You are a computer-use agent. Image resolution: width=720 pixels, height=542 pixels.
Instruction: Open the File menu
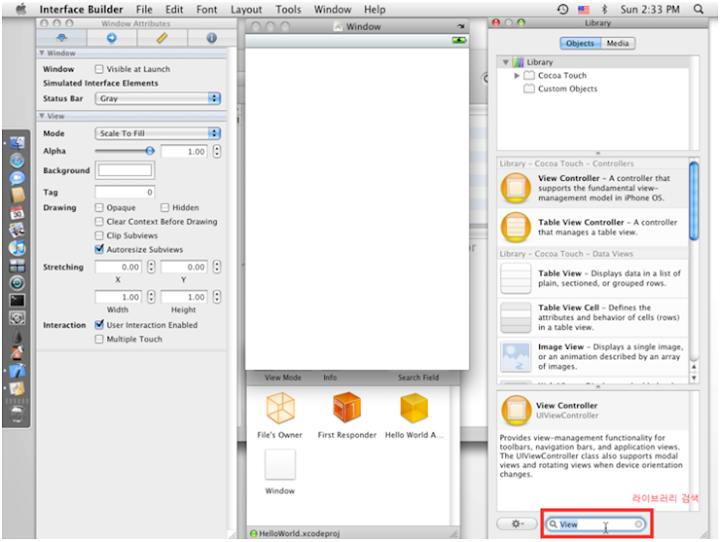click(144, 9)
